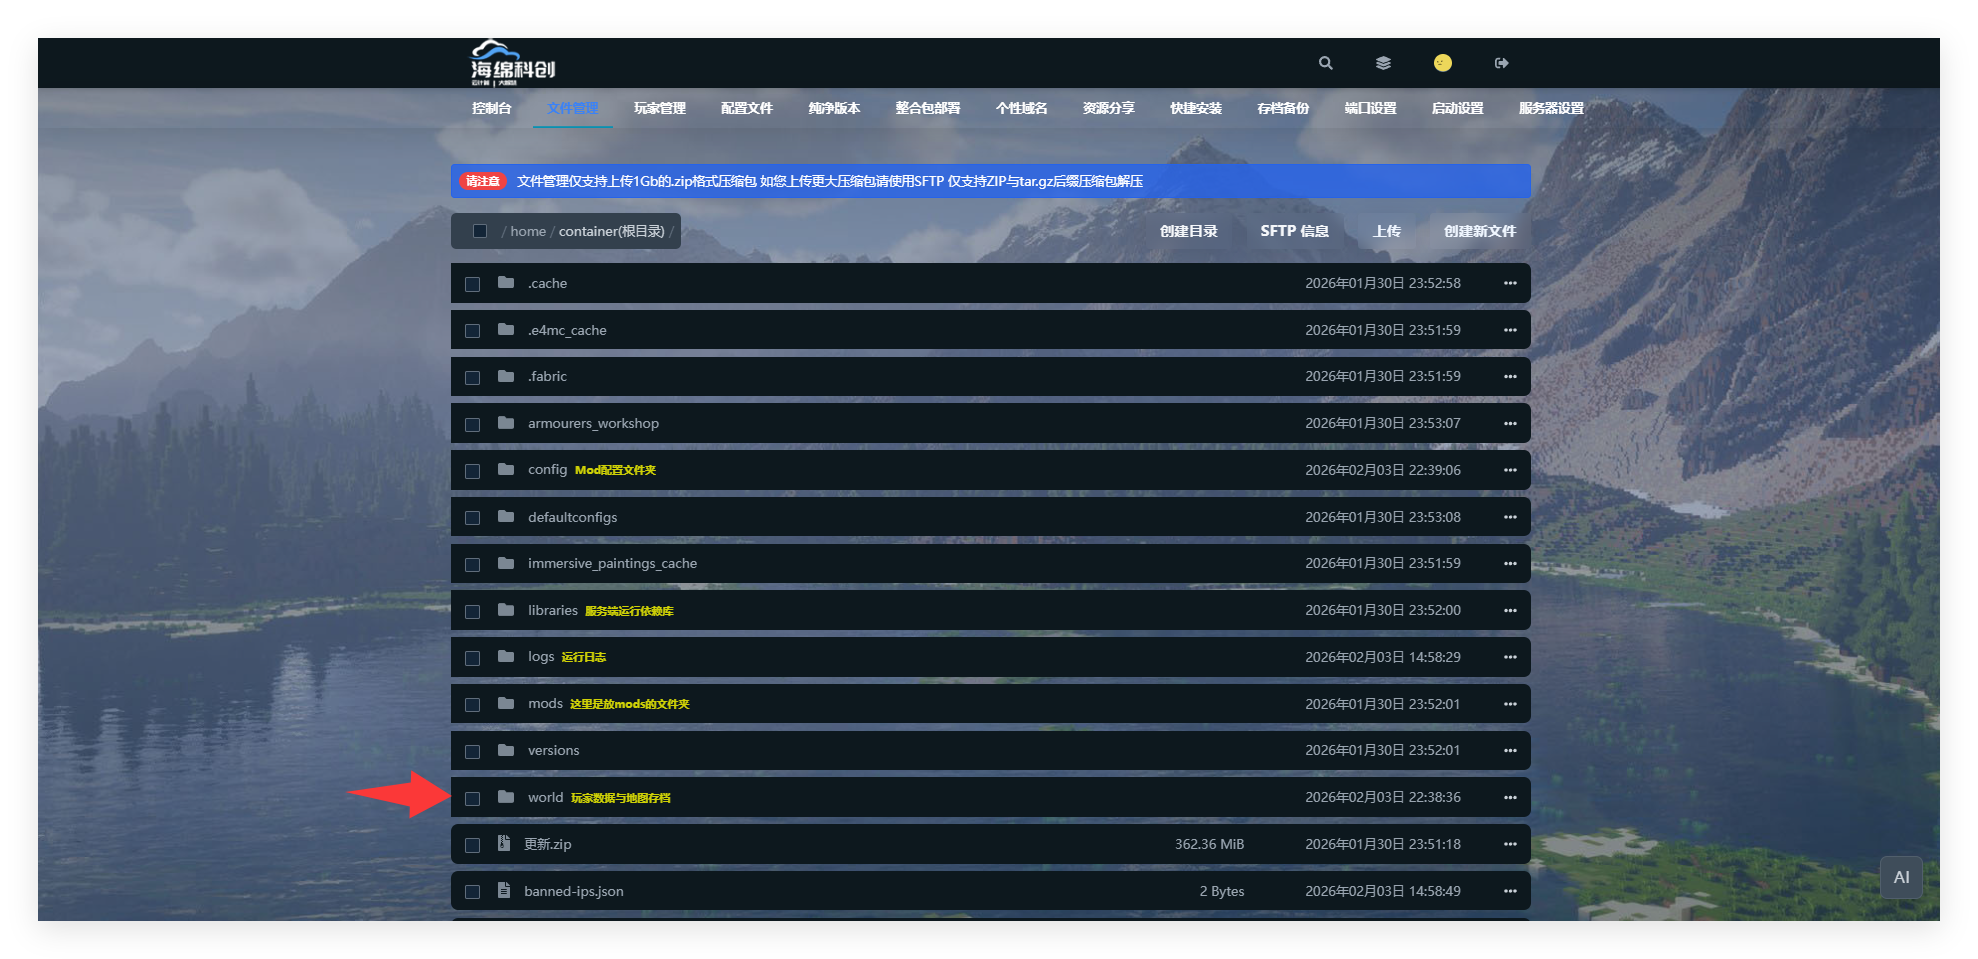Tick the checkbox for world folder
The width and height of the screenshot is (1978, 959).
[x=473, y=798]
